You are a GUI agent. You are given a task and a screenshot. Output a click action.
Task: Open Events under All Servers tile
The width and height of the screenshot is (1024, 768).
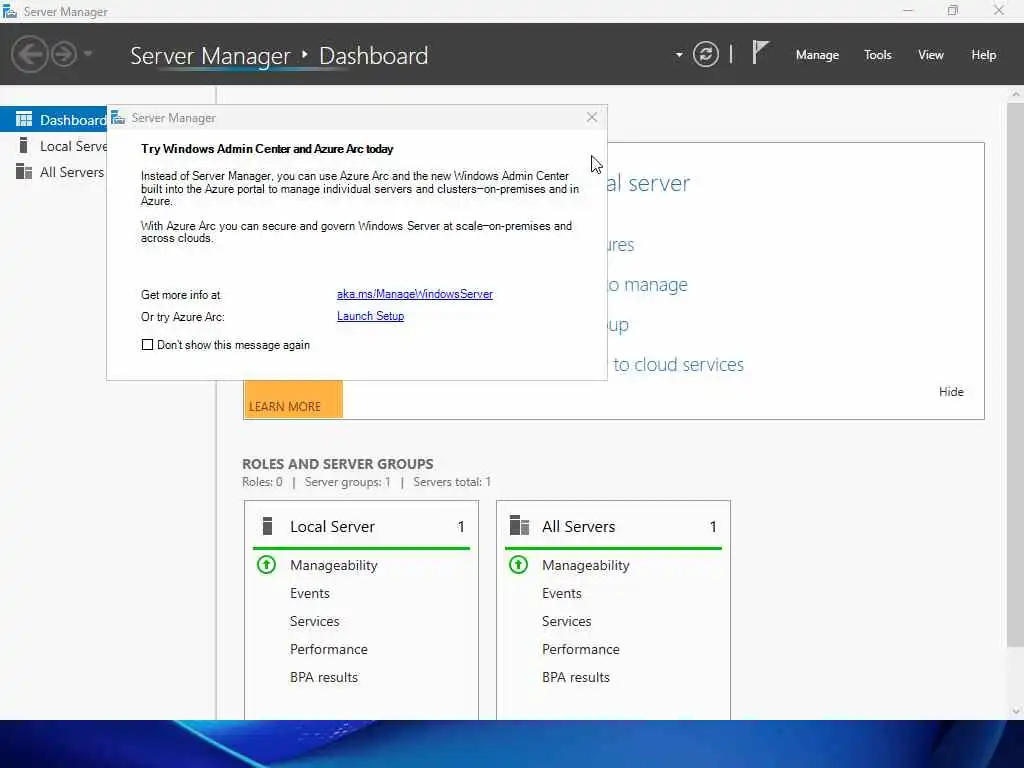tap(562, 593)
